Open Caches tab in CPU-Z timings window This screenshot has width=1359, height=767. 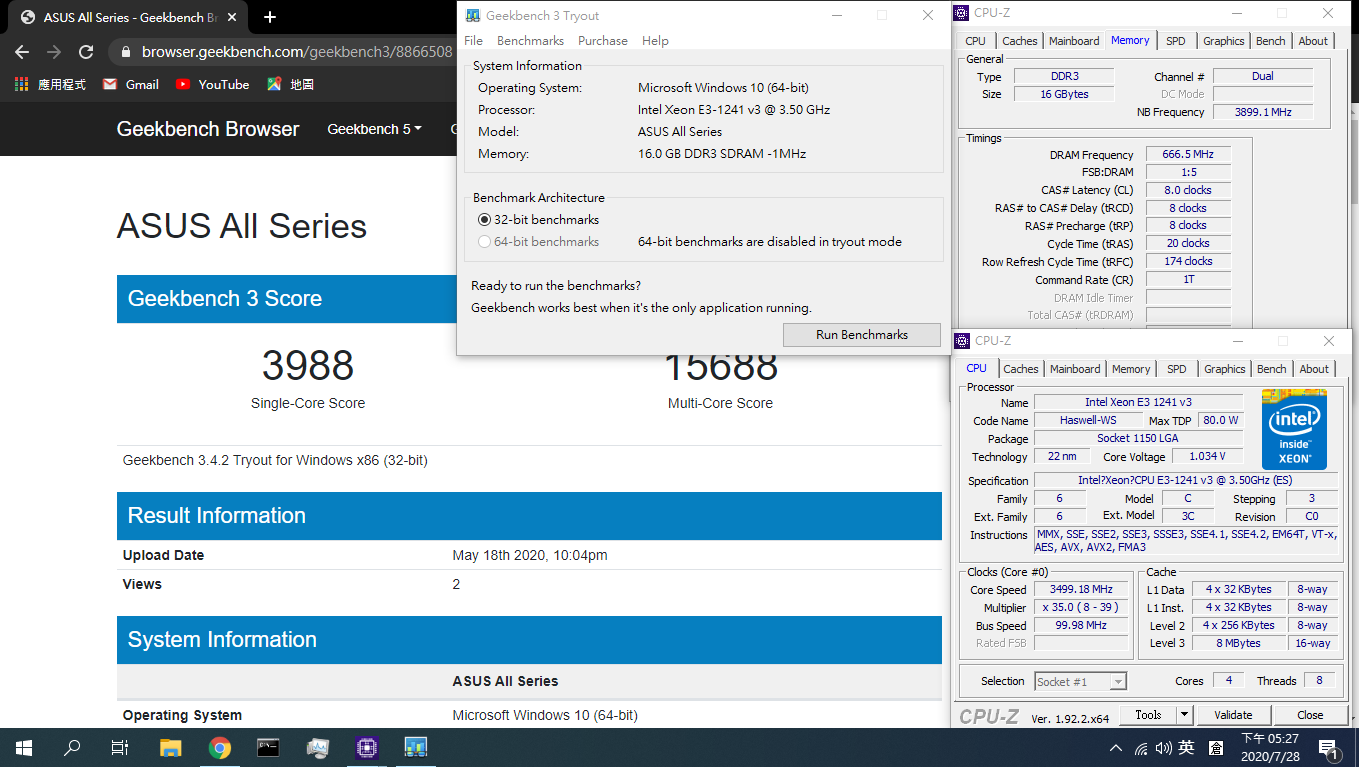(1019, 41)
